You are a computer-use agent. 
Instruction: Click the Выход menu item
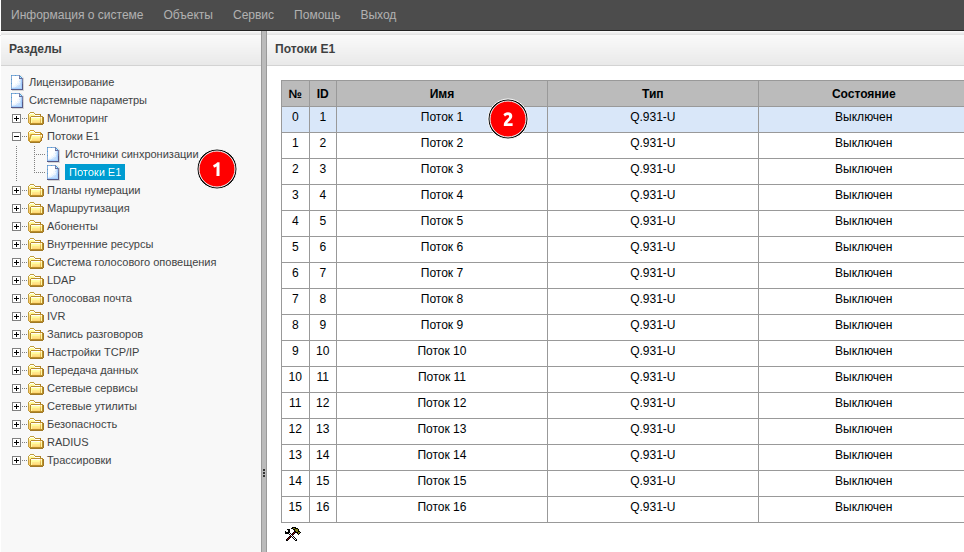click(378, 15)
